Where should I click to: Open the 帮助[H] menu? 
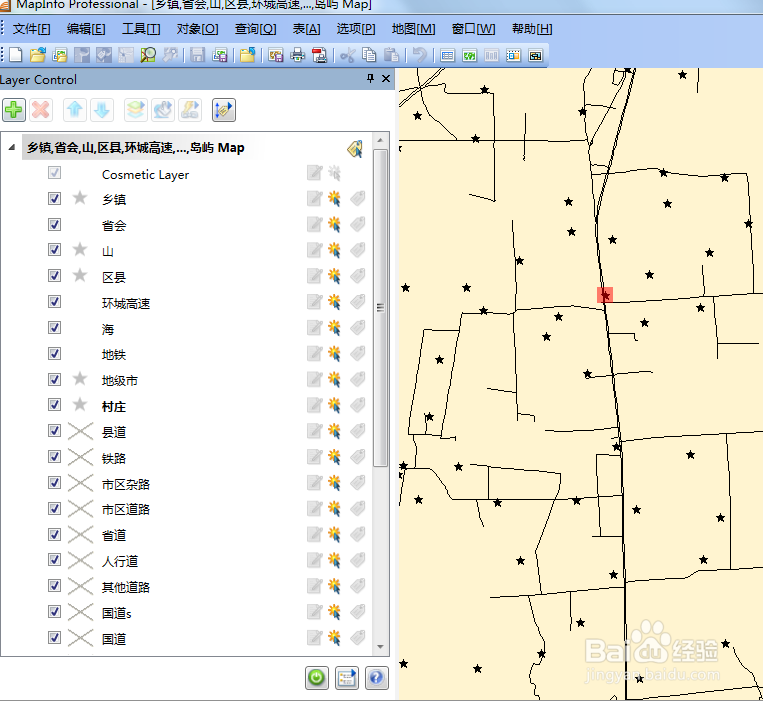tap(532, 29)
